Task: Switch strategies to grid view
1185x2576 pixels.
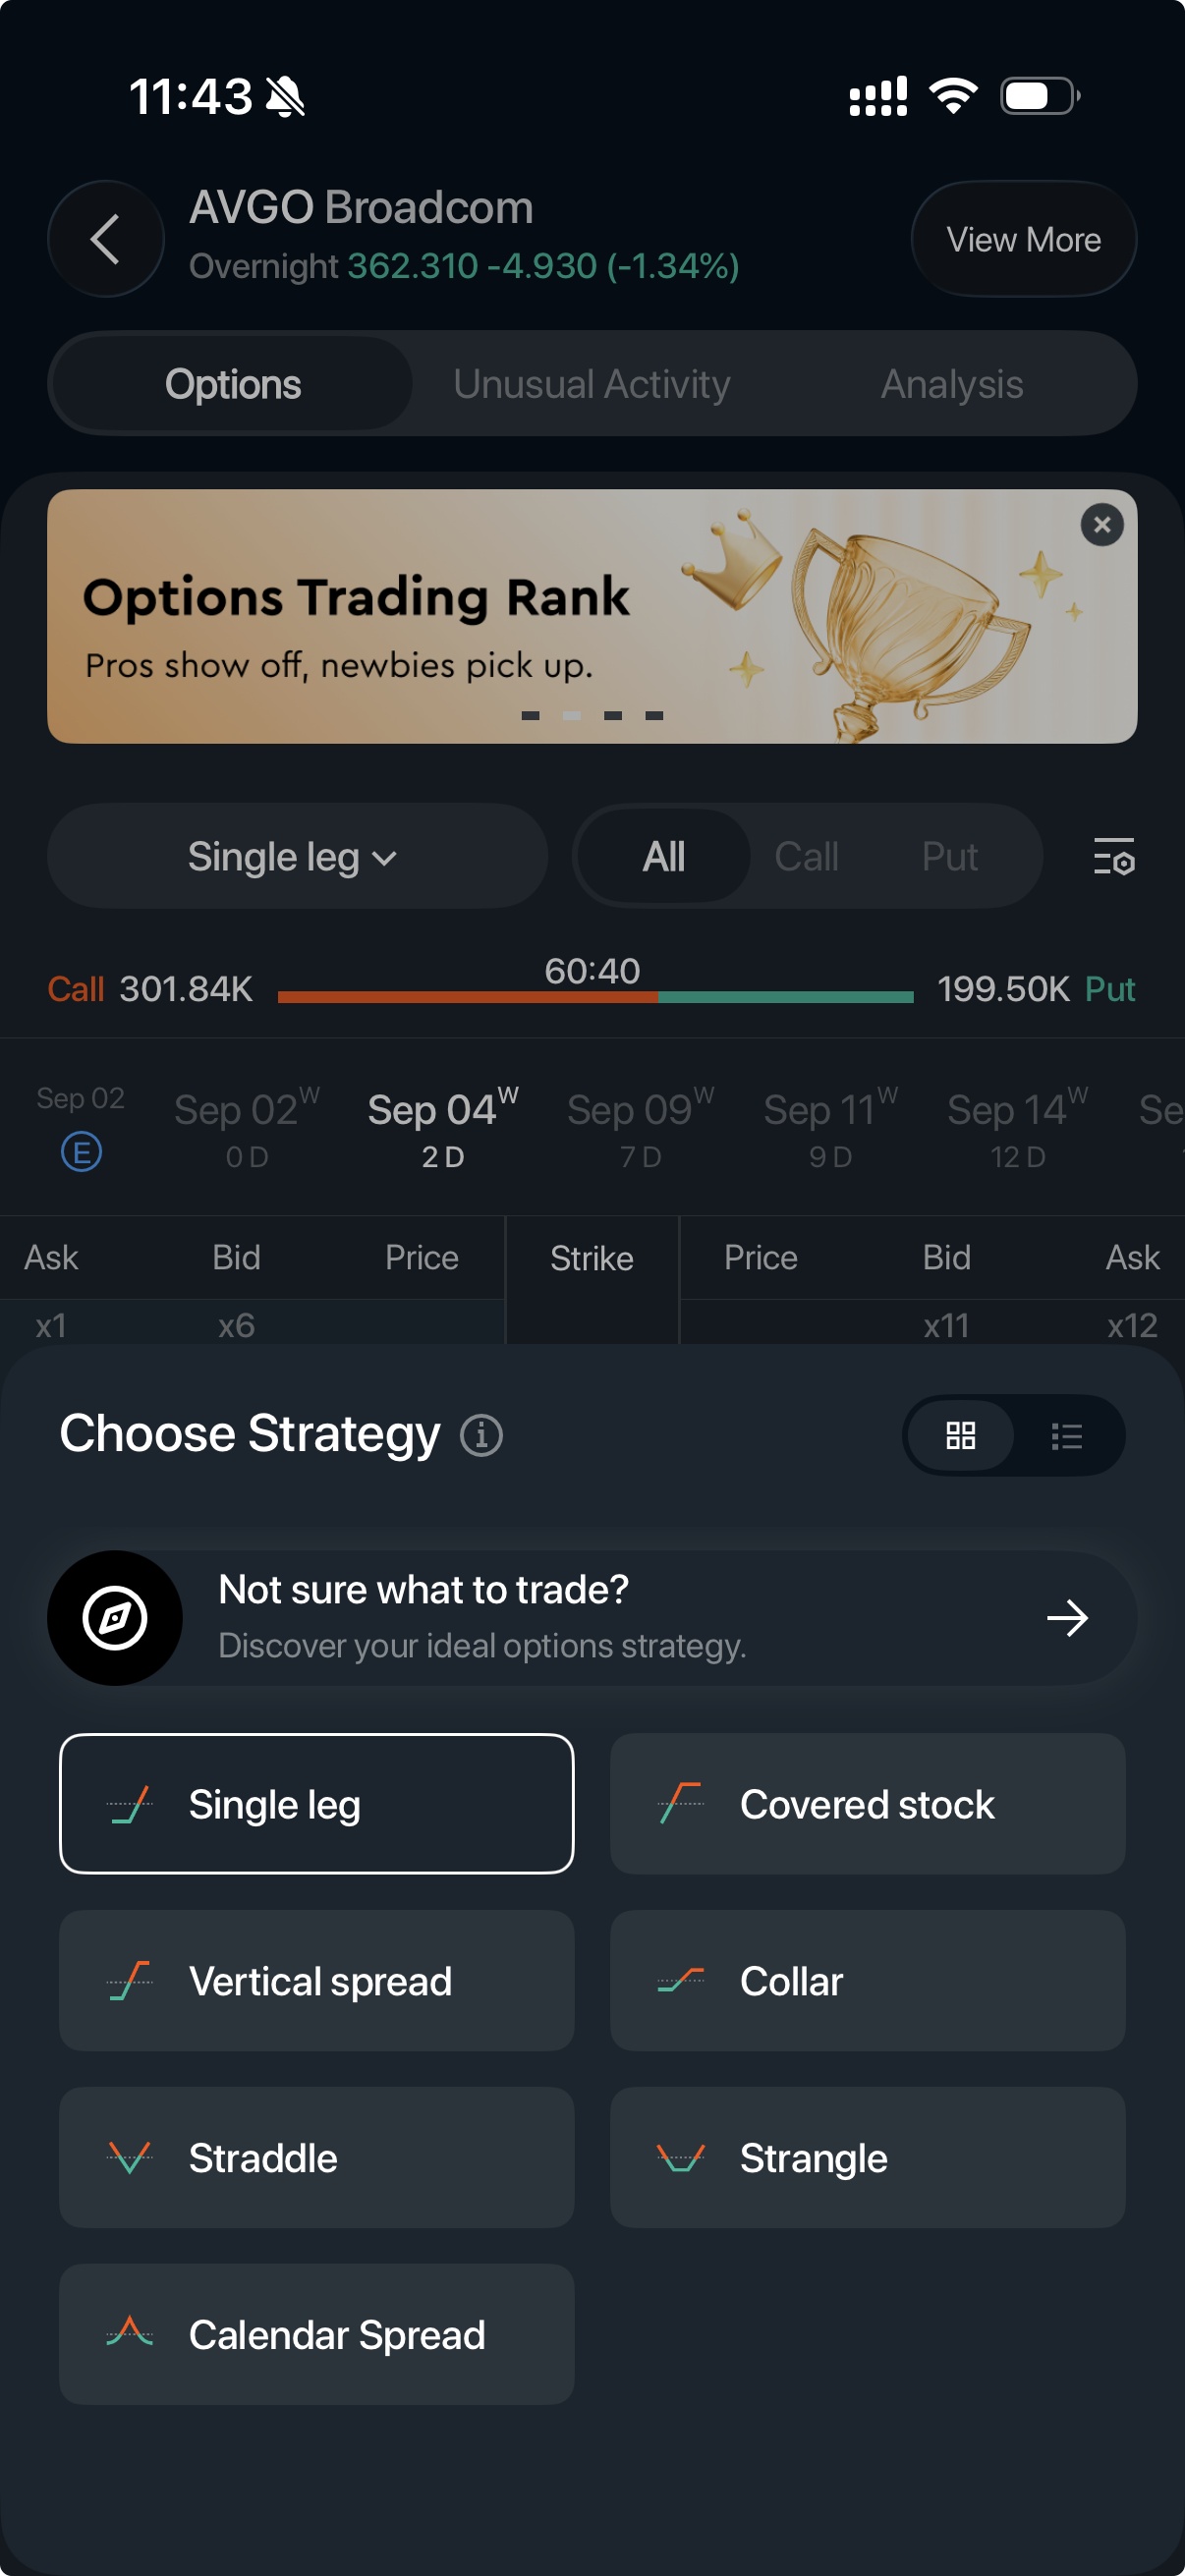Action: [x=960, y=1436]
